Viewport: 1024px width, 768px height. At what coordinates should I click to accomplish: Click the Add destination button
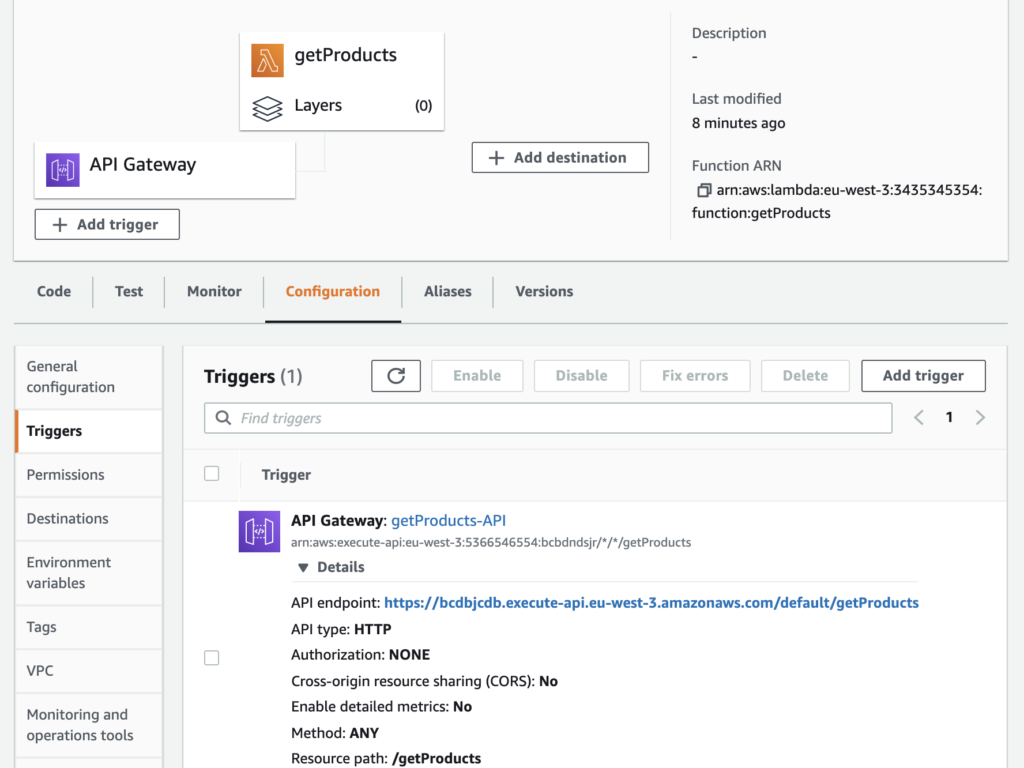pyautogui.click(x=560, y=157)
